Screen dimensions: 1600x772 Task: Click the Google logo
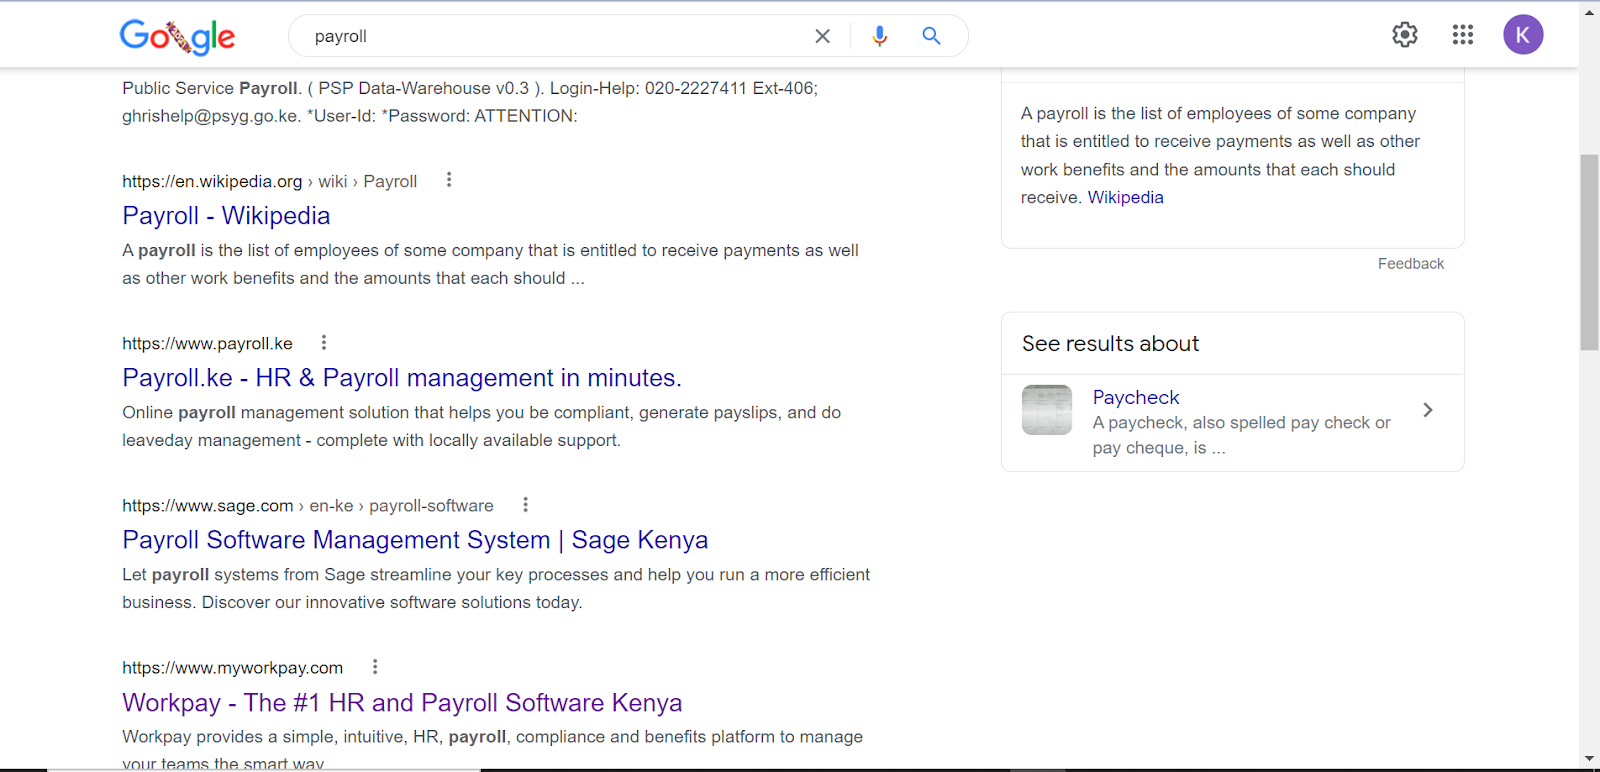177,36
